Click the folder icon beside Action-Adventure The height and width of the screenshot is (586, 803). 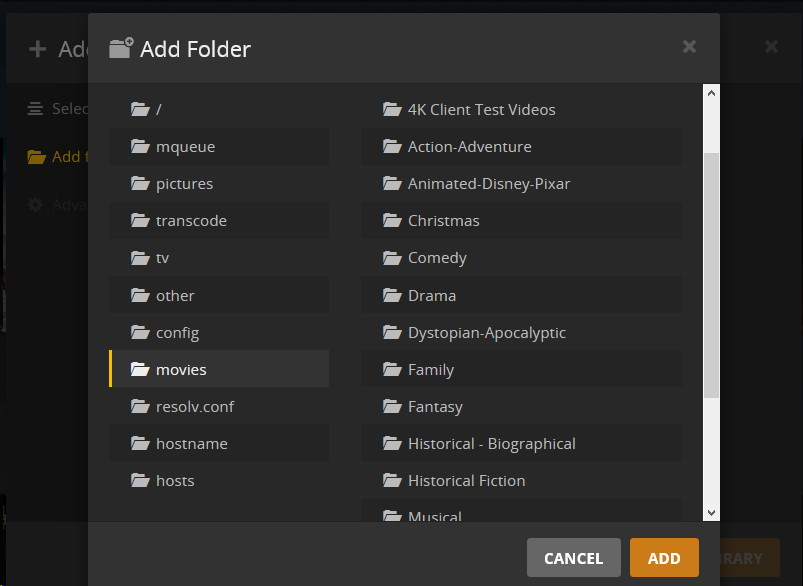click(x=392, y=146)
